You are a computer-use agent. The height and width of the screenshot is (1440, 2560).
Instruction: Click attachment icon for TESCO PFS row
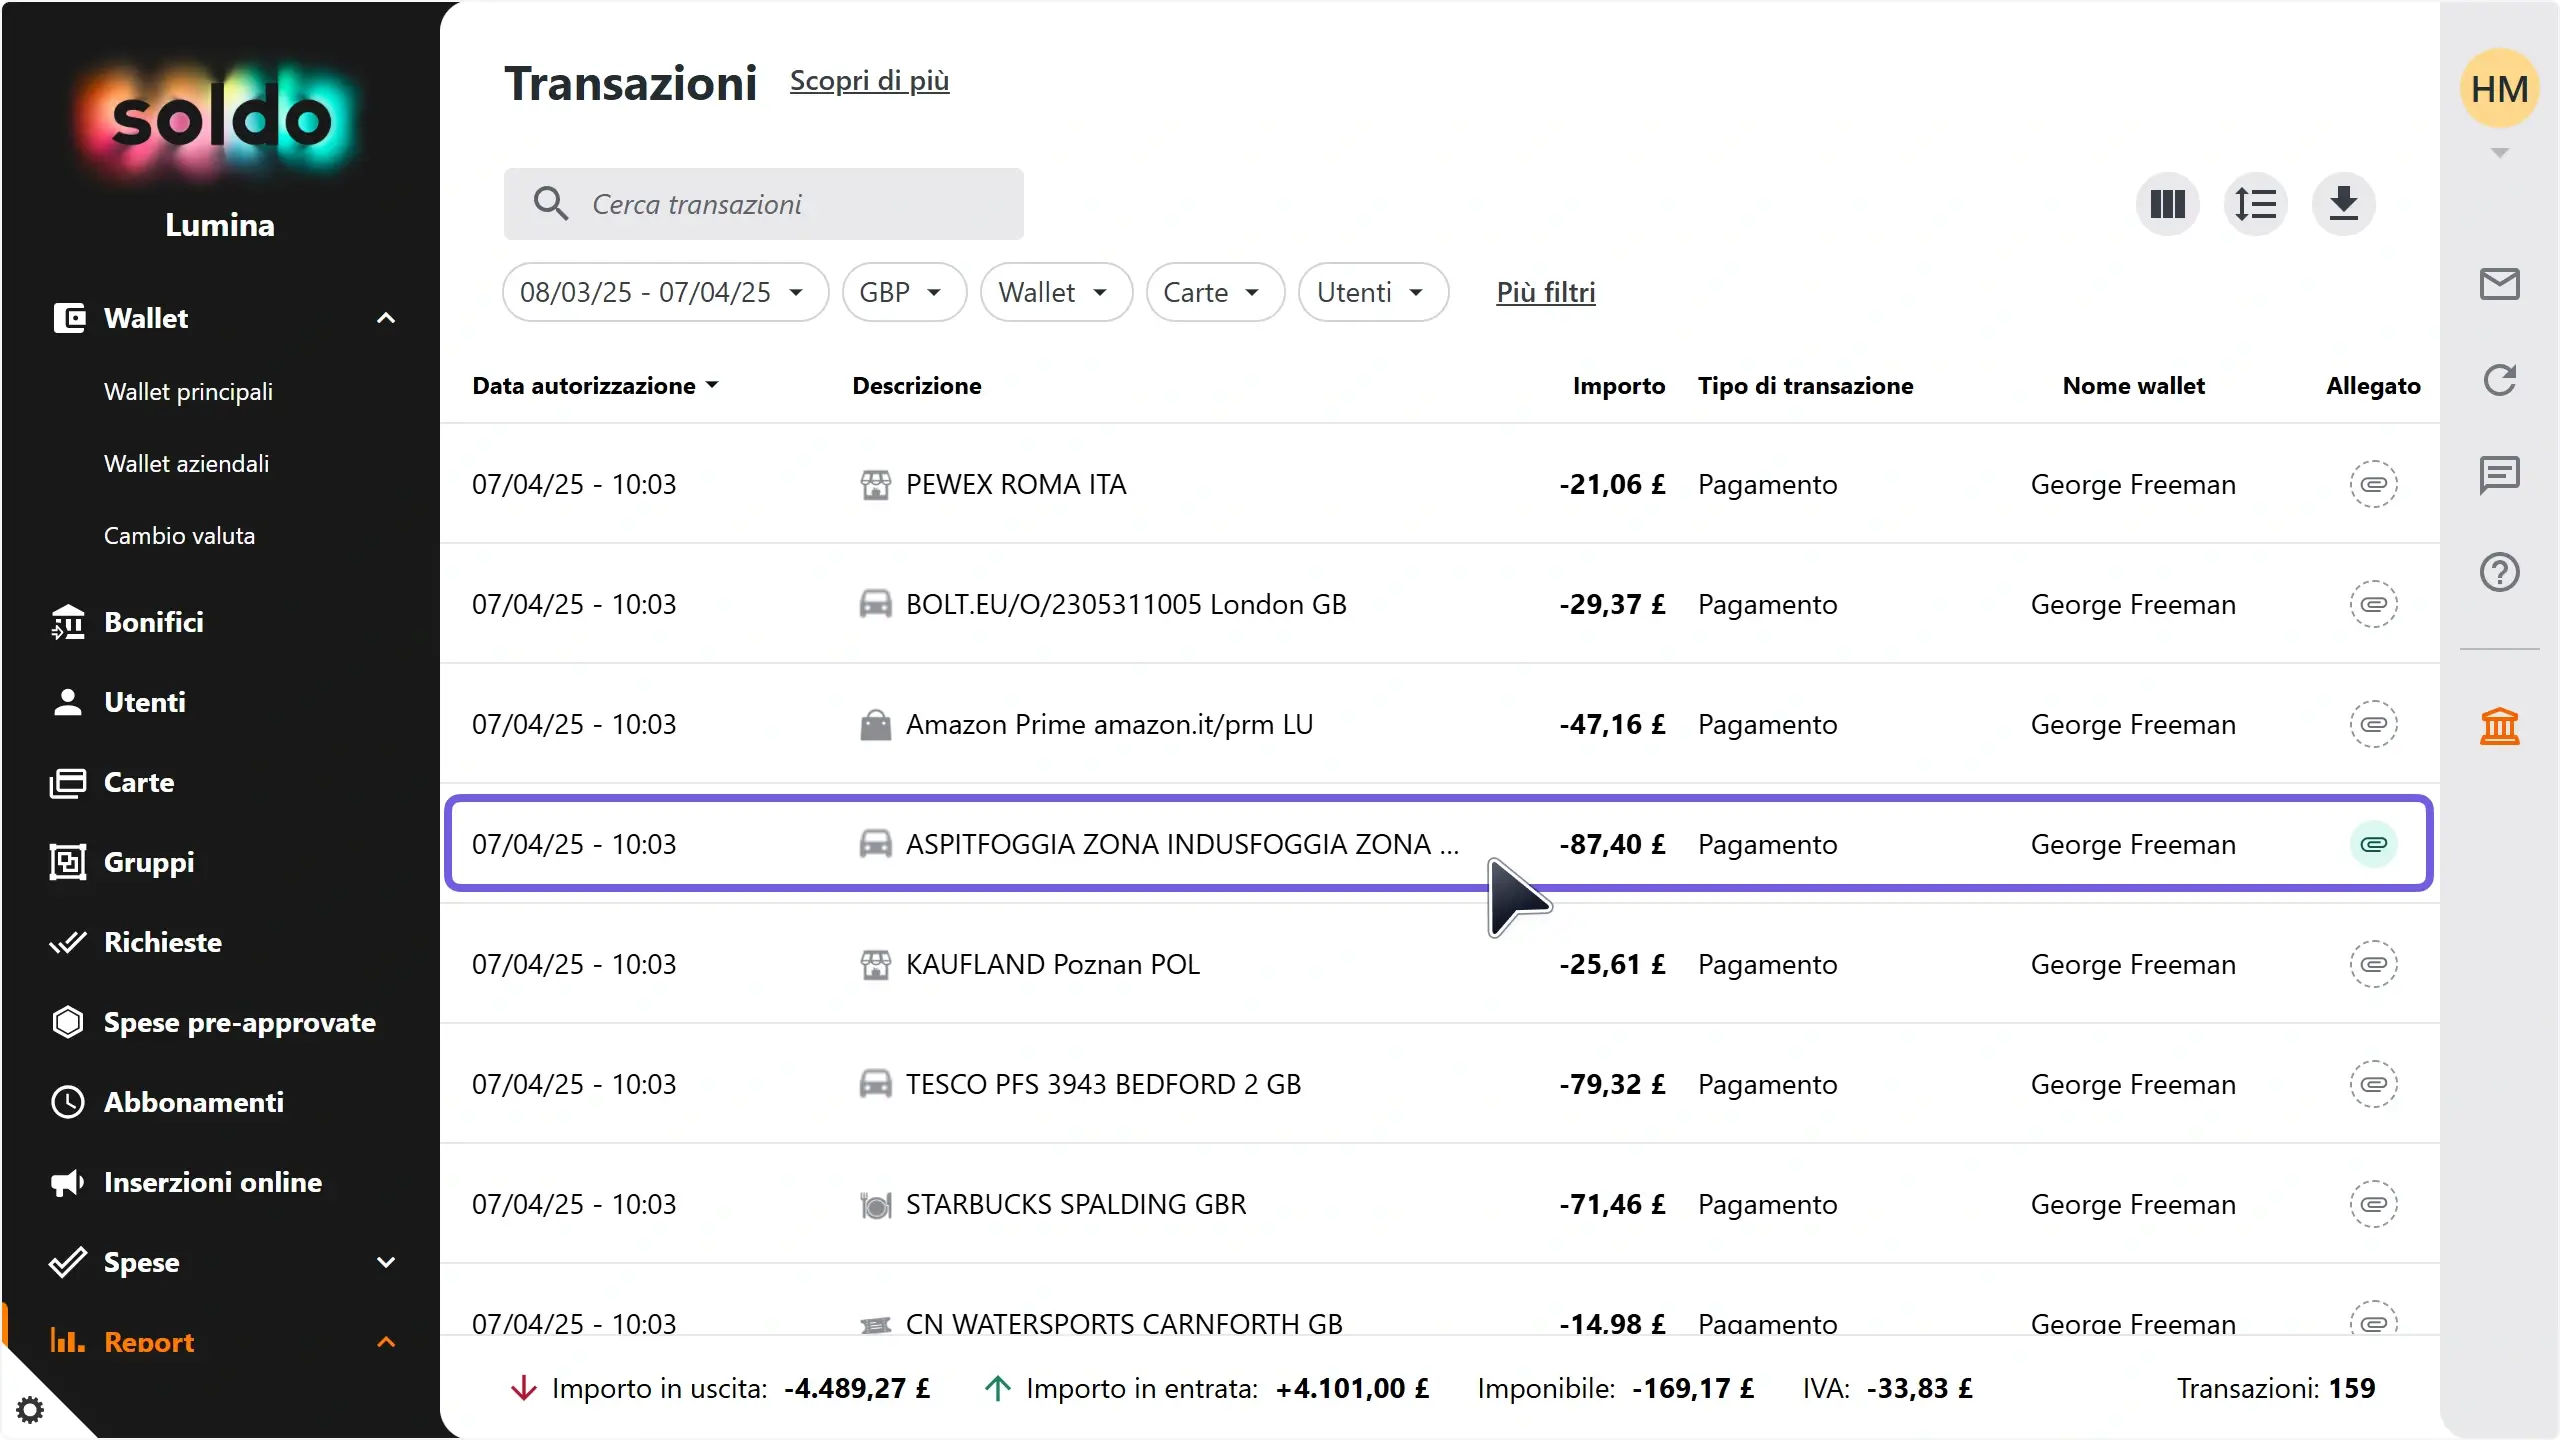tap(2373, 1084)
